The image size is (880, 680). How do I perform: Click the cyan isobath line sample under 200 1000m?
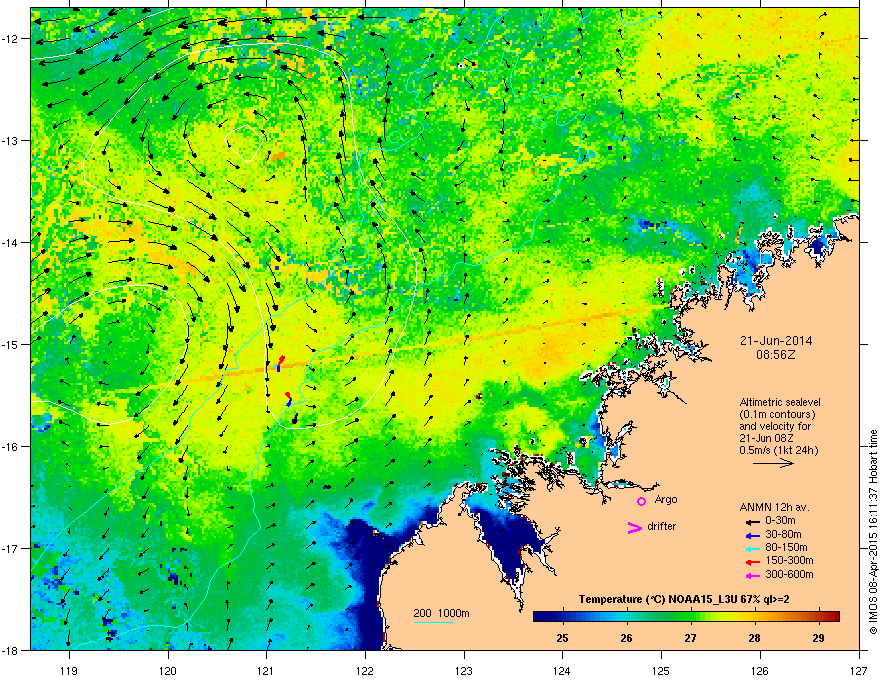pos(434,622)
